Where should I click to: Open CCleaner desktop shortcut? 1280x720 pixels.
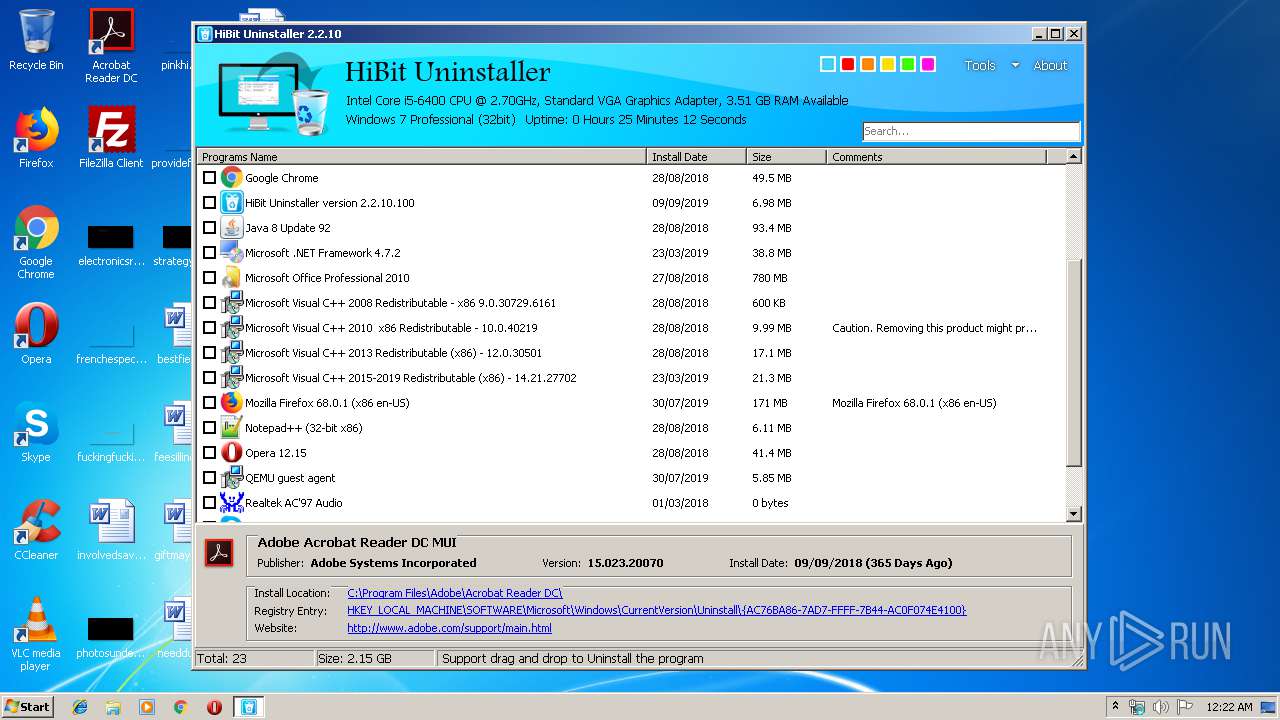(36, 530)
